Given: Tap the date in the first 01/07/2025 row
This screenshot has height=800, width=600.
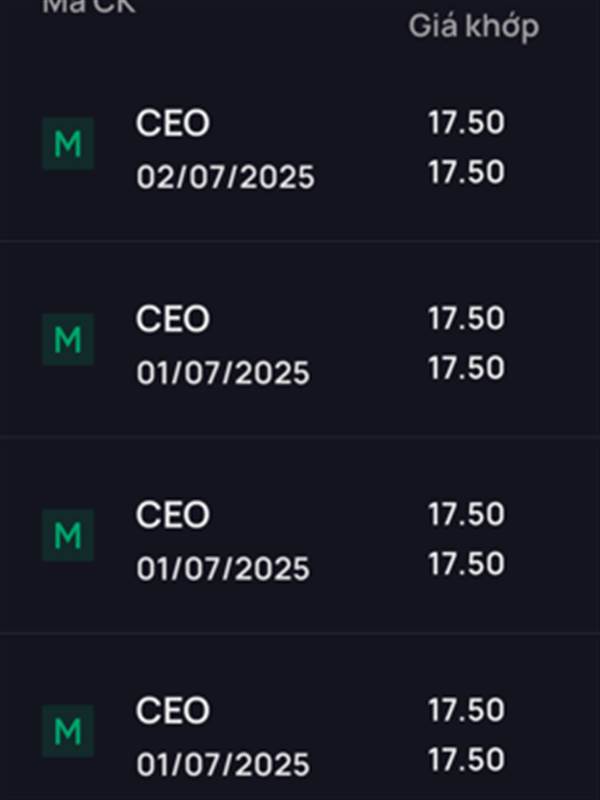Looking at the screenshot, I should point(222,373).
